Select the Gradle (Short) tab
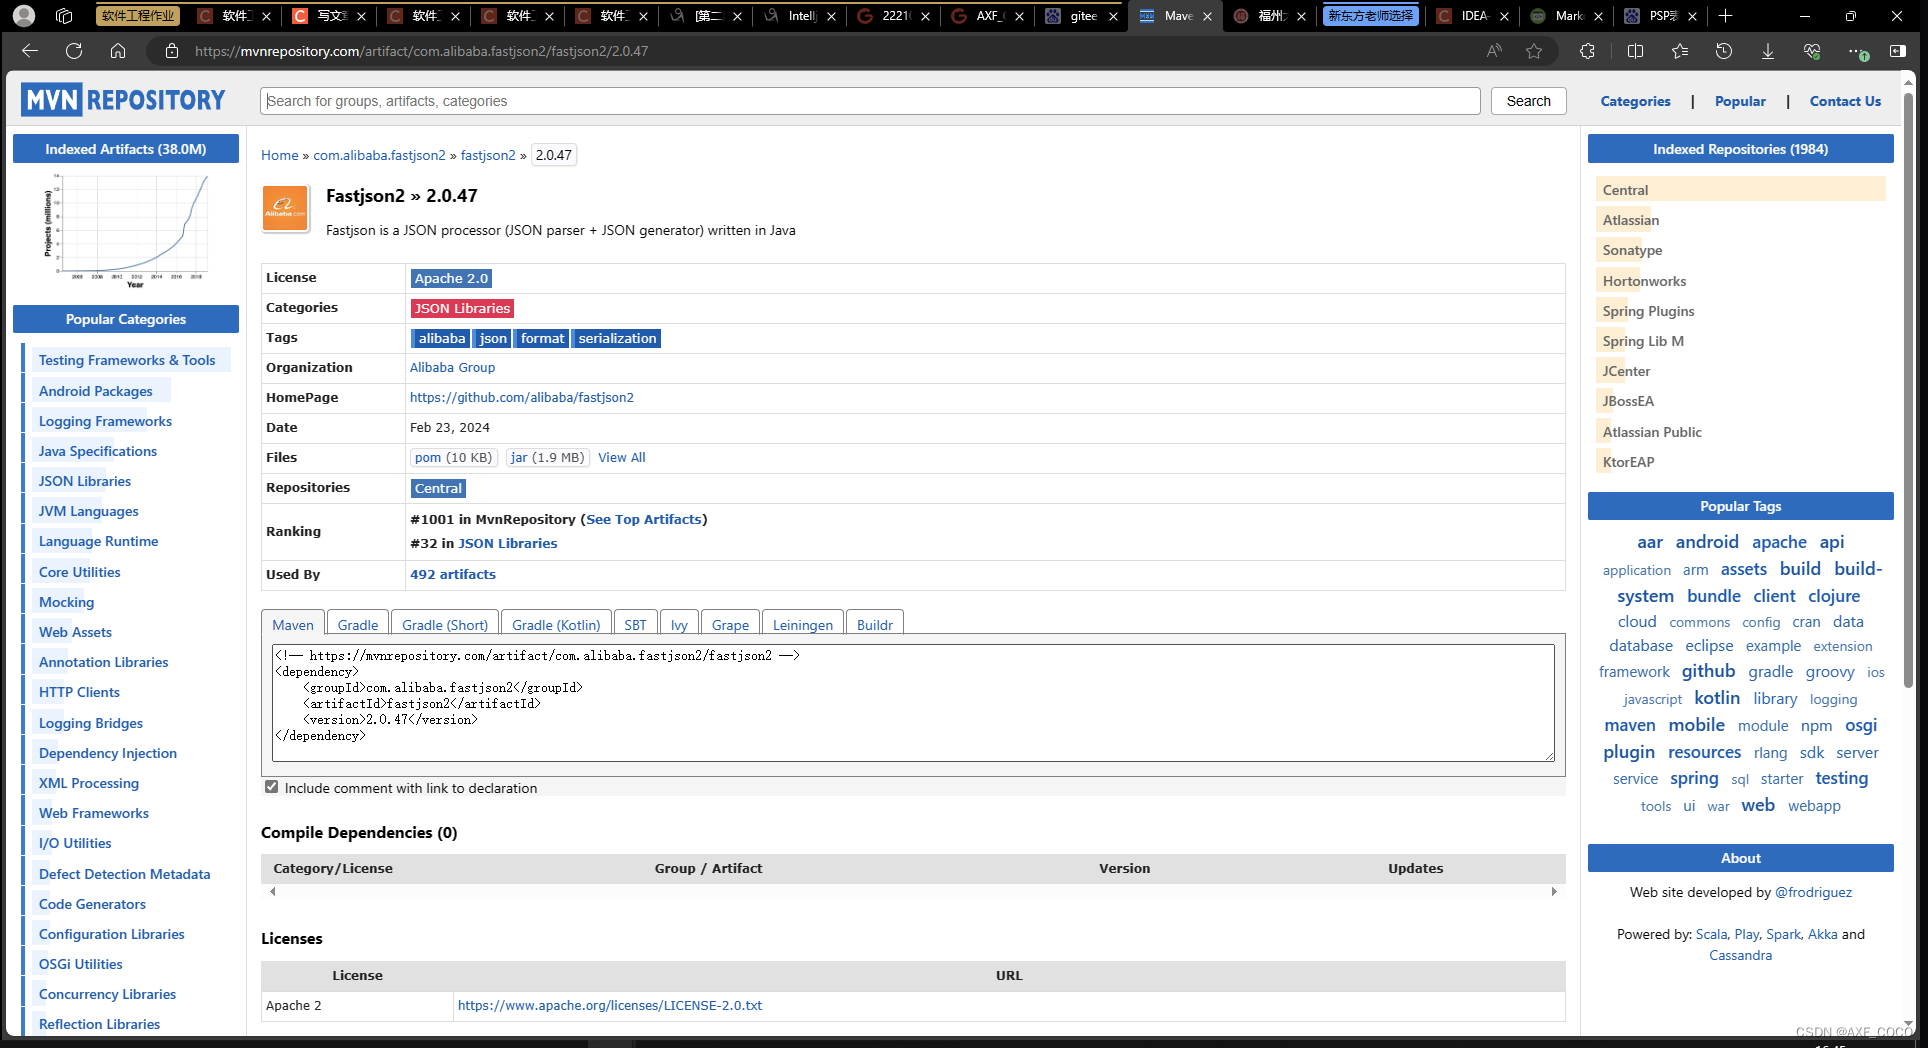 (x=445, y=624)
